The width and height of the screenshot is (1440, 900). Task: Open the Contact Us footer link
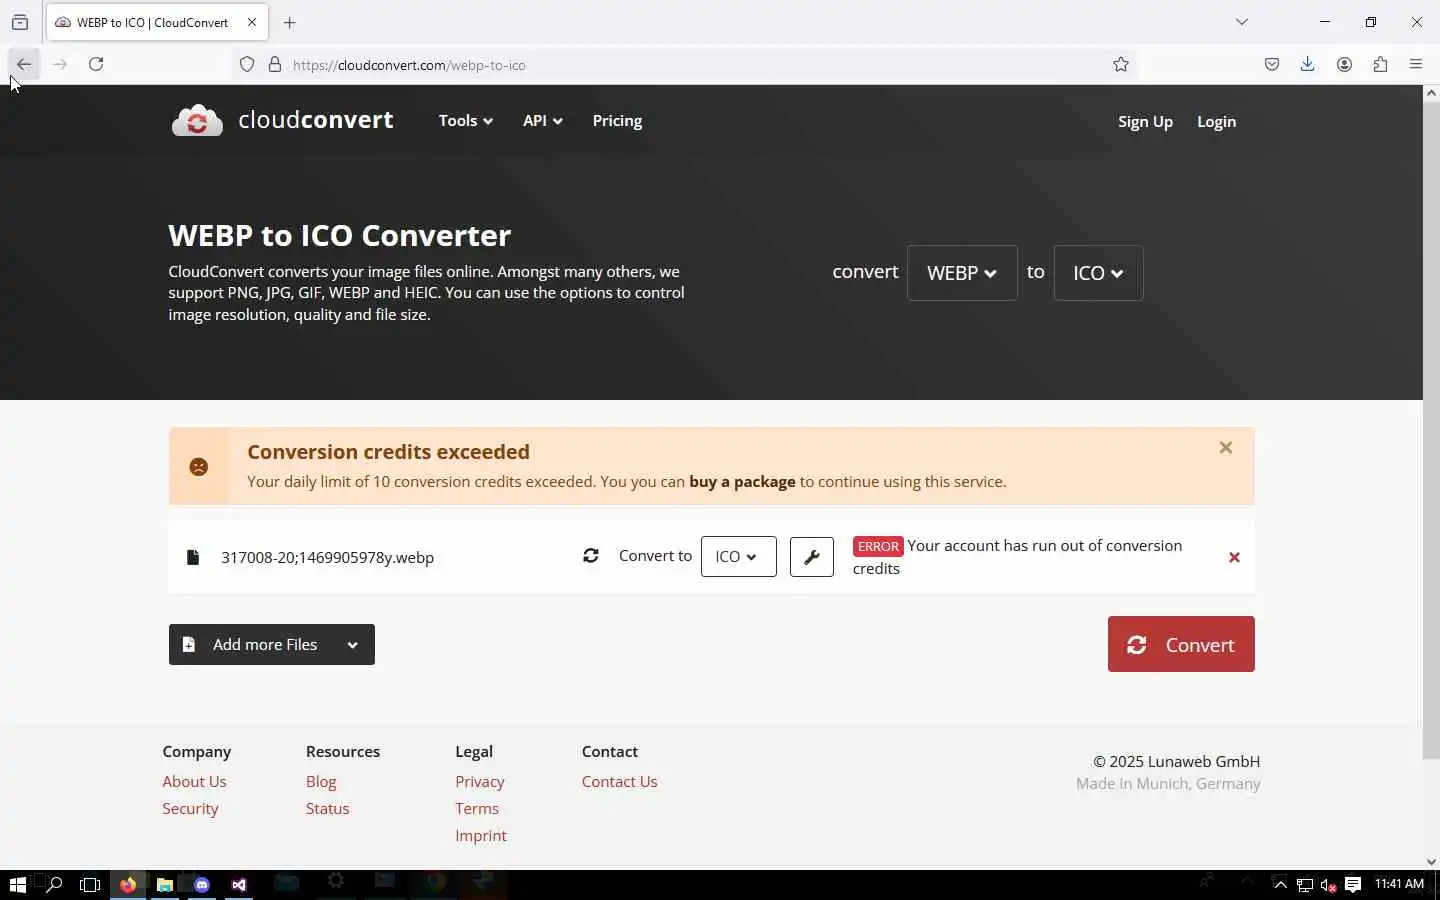coord(620,781)
